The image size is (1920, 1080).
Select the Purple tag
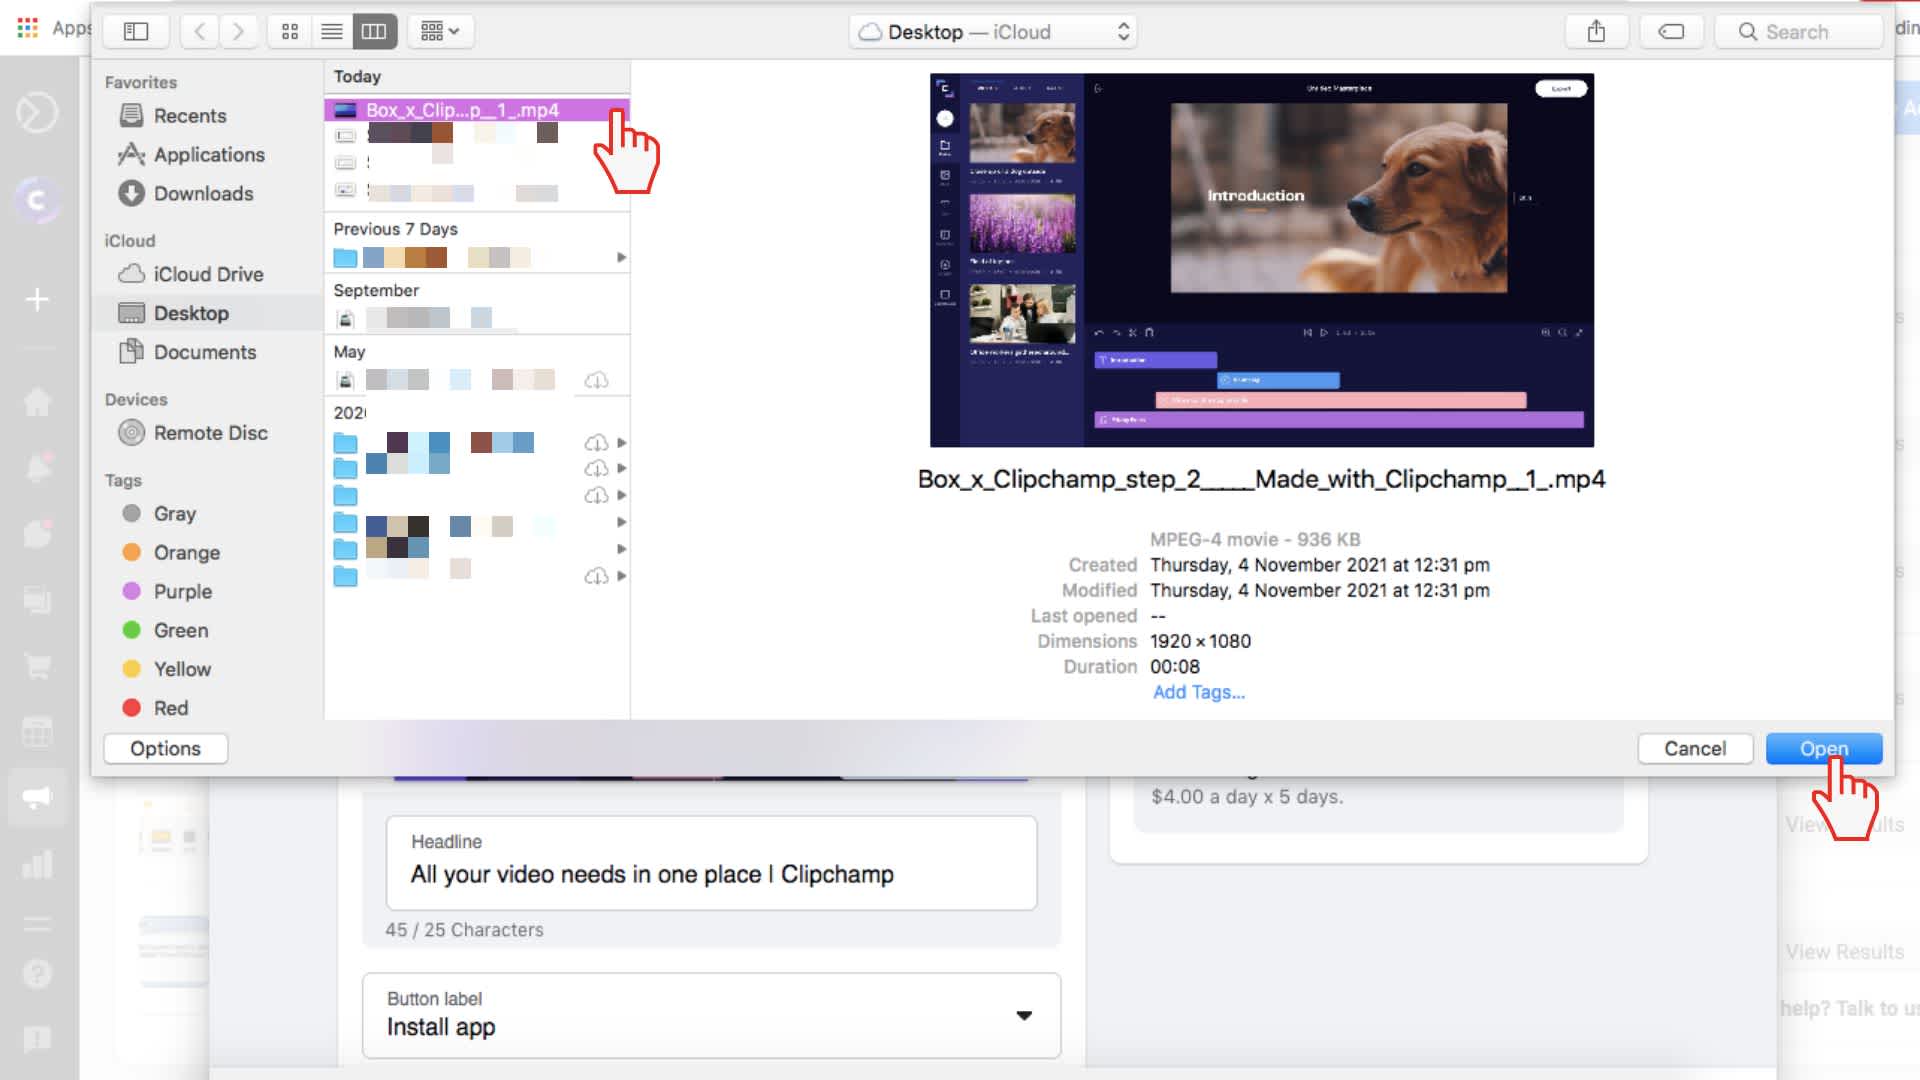(167, 592)
